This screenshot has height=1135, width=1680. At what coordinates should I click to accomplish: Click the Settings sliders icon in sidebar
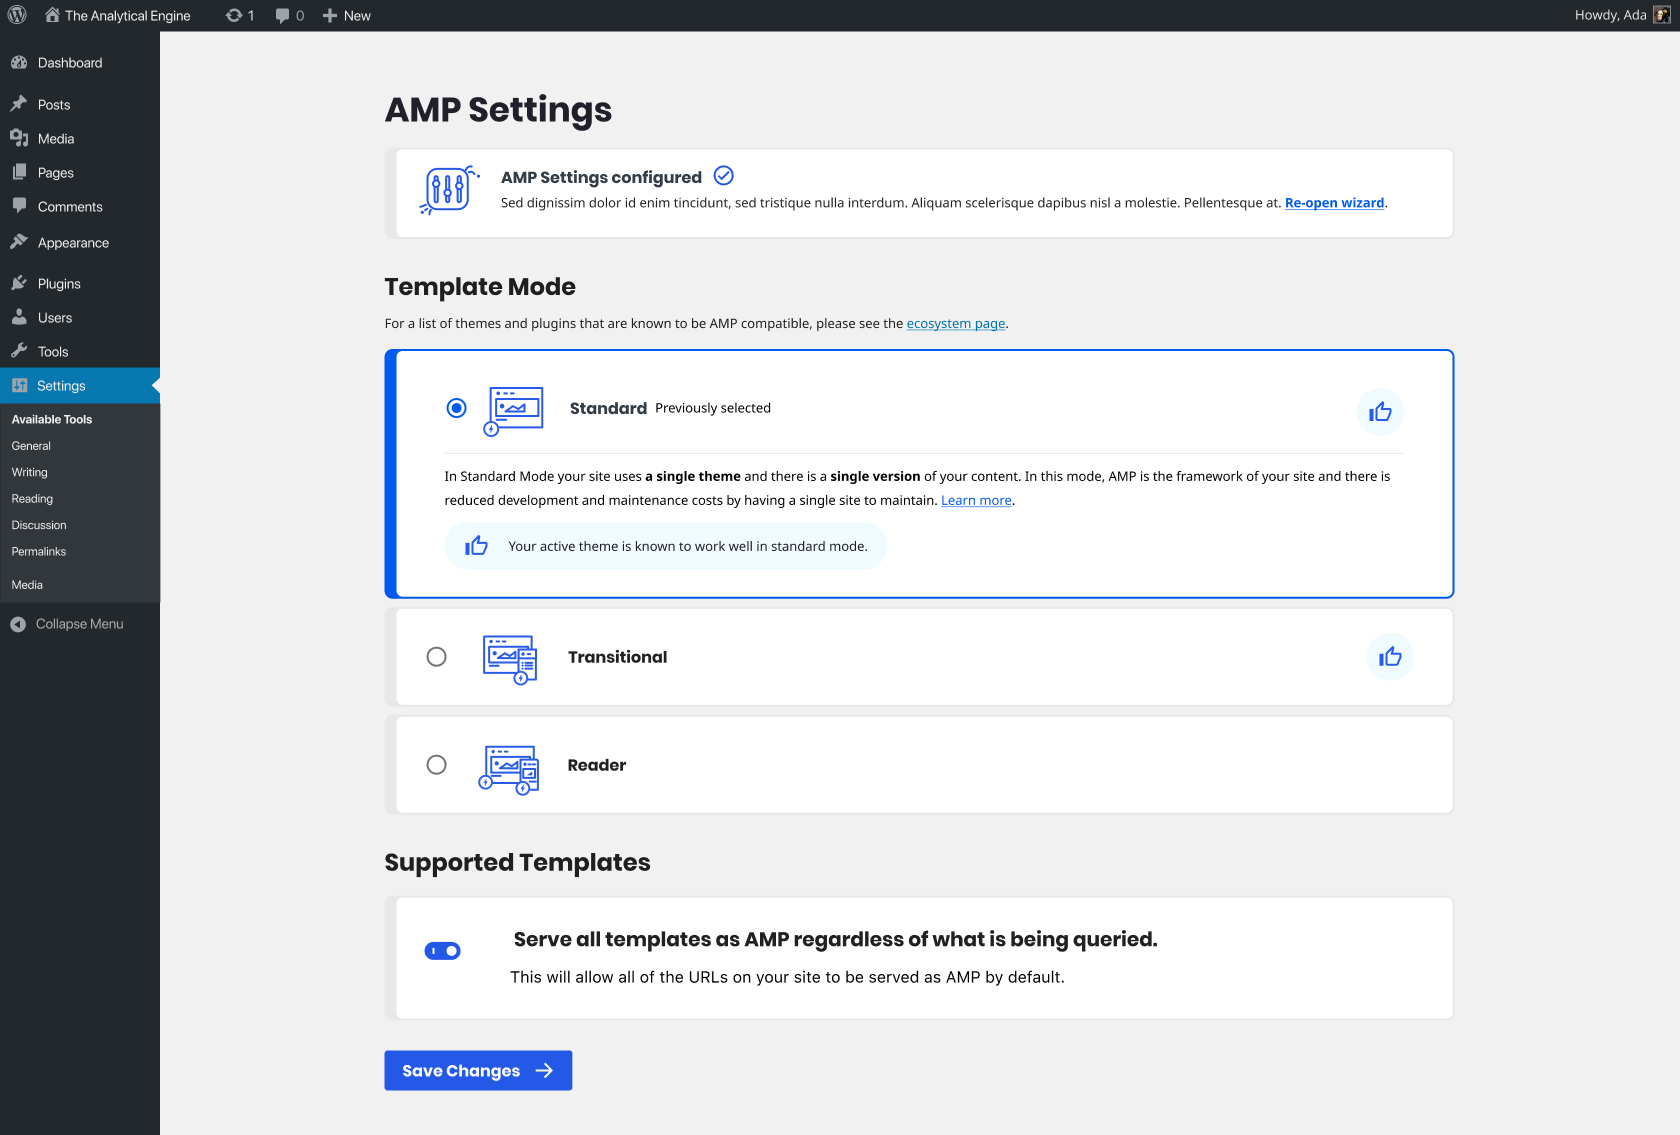point(19,385)
